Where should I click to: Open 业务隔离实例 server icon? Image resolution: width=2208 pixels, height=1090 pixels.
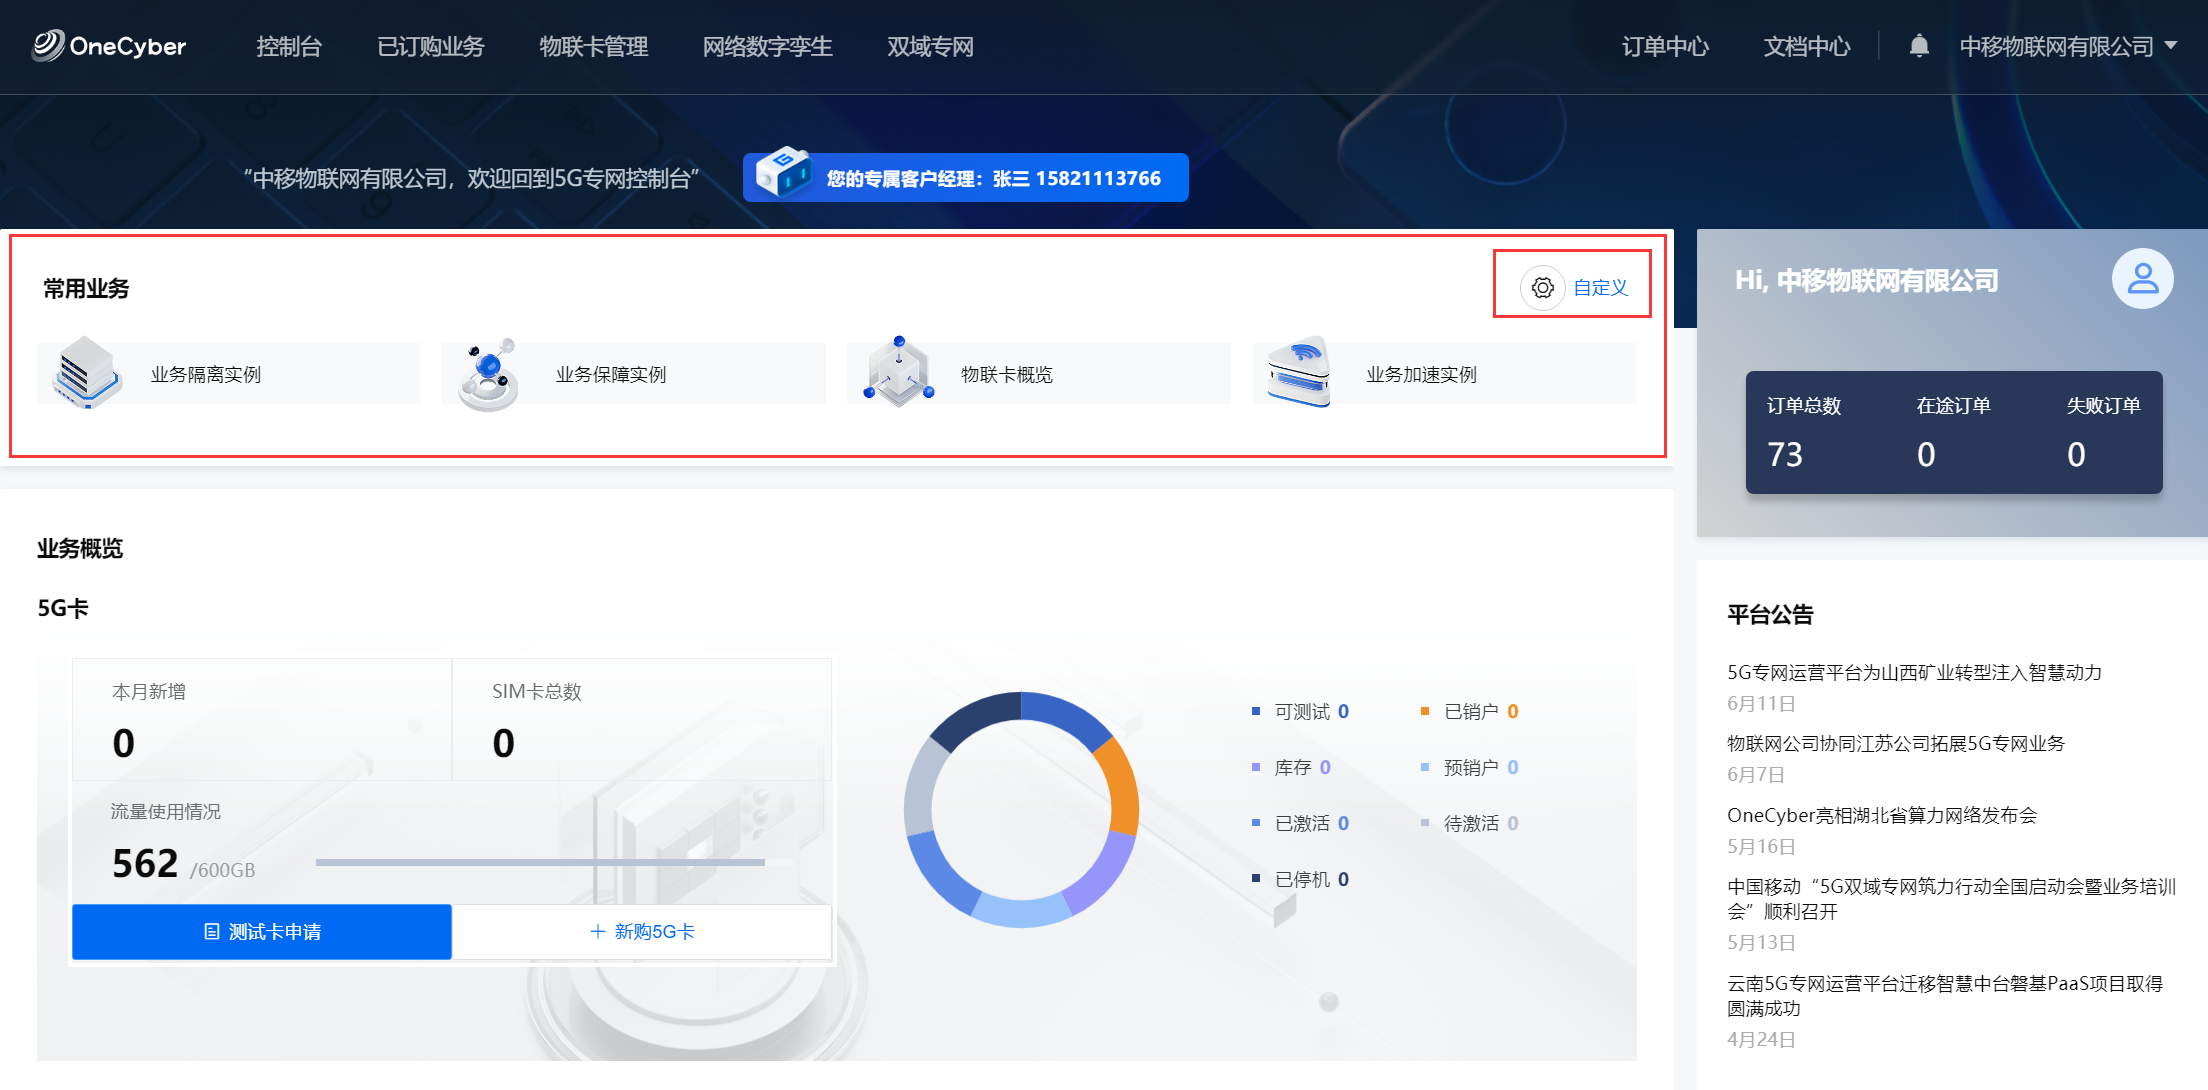tap(87, 374)
